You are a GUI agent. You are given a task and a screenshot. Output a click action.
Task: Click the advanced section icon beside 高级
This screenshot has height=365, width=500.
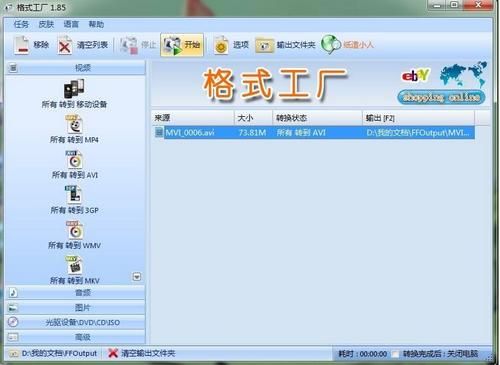[x=13, y=337]
